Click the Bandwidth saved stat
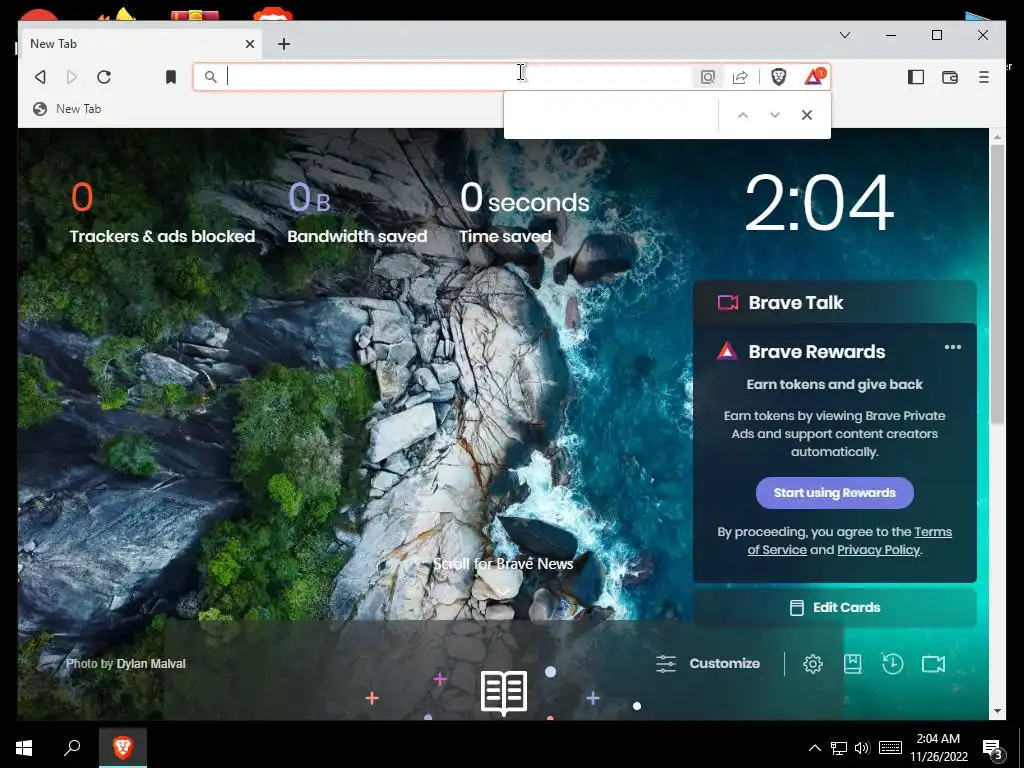This screenshot has height=768, width=1024. tap(357, 214)
